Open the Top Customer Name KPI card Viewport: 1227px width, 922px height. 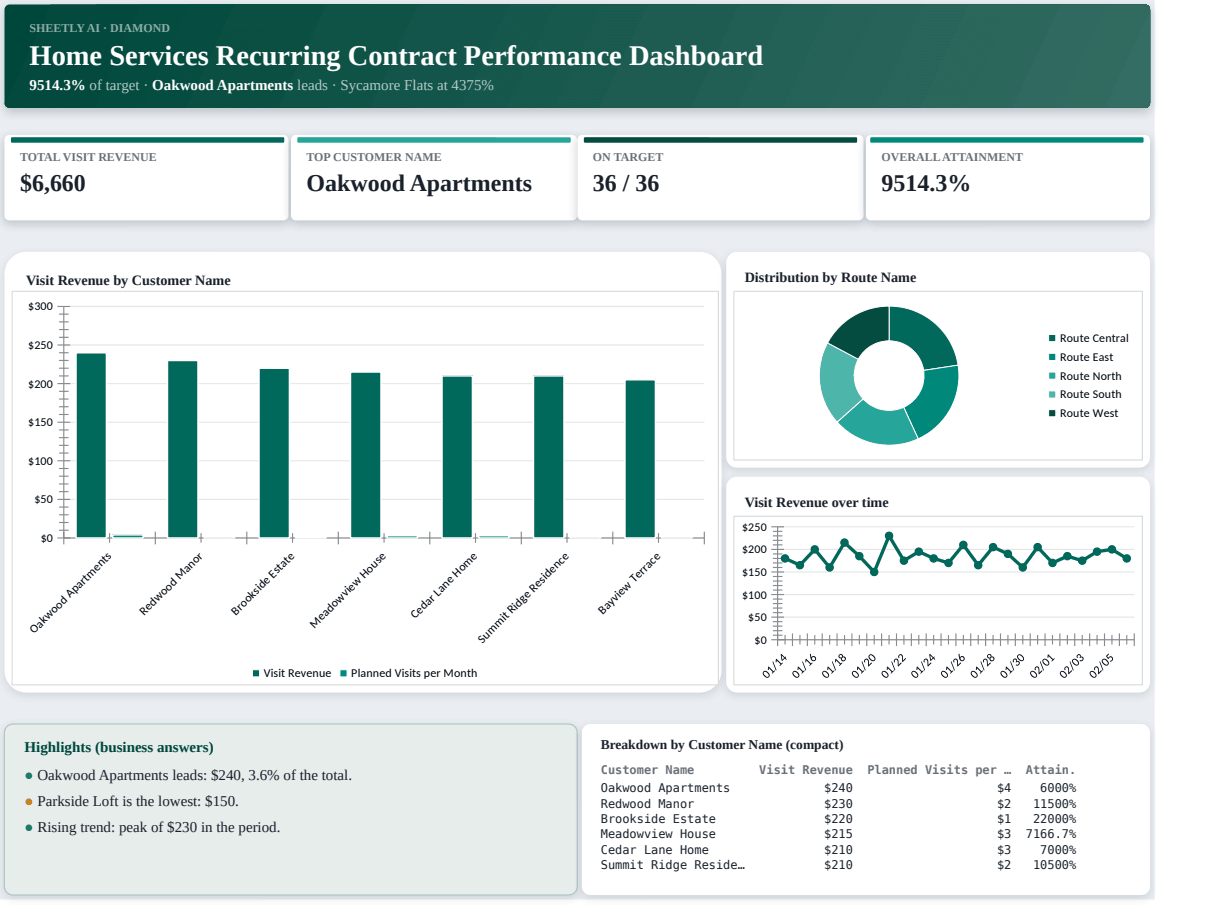(433, 179)
